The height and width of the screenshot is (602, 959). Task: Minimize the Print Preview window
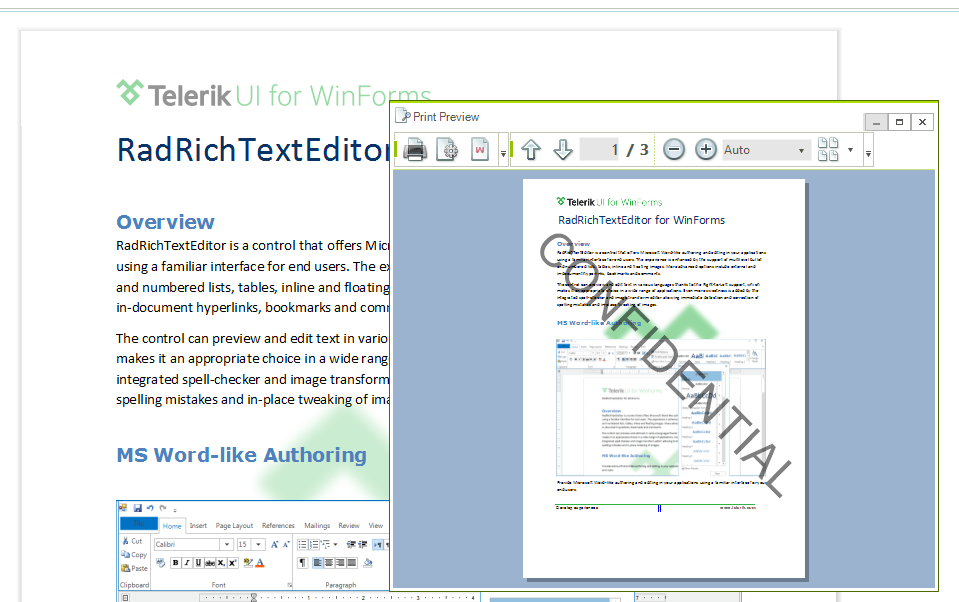coord(876,122)
